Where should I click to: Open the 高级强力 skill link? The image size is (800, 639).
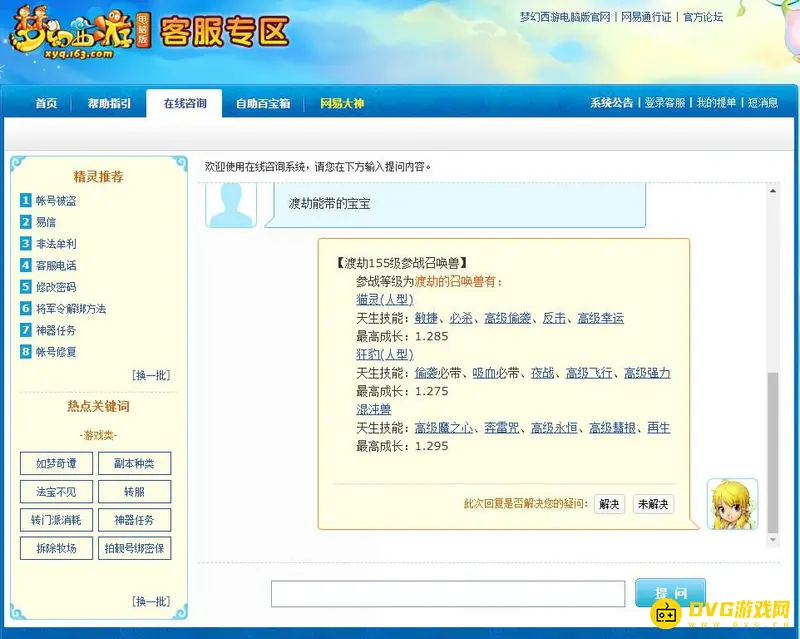647,373
